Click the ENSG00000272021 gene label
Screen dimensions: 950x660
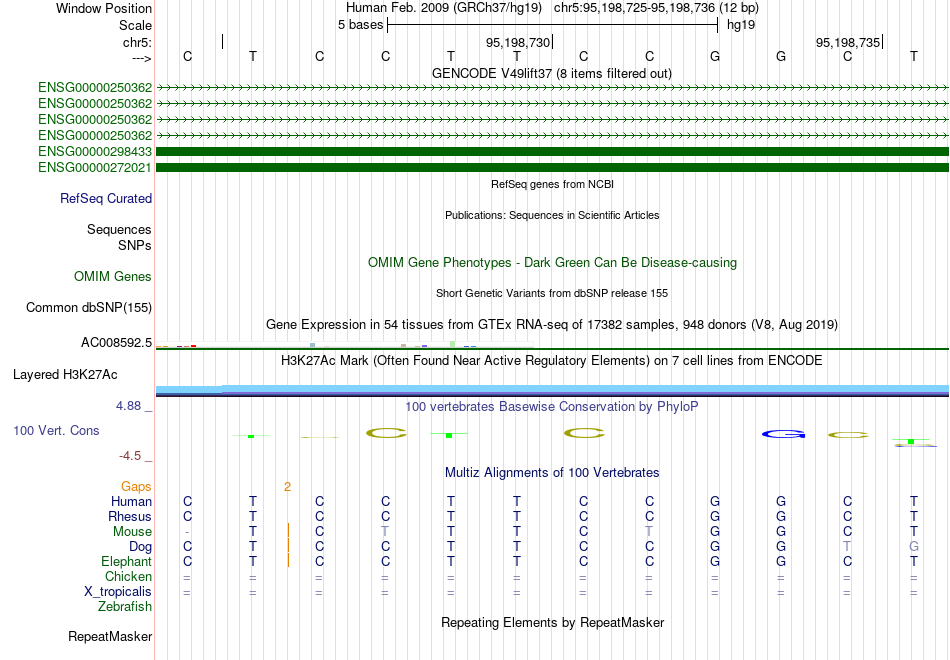click(x=95, y=167)
